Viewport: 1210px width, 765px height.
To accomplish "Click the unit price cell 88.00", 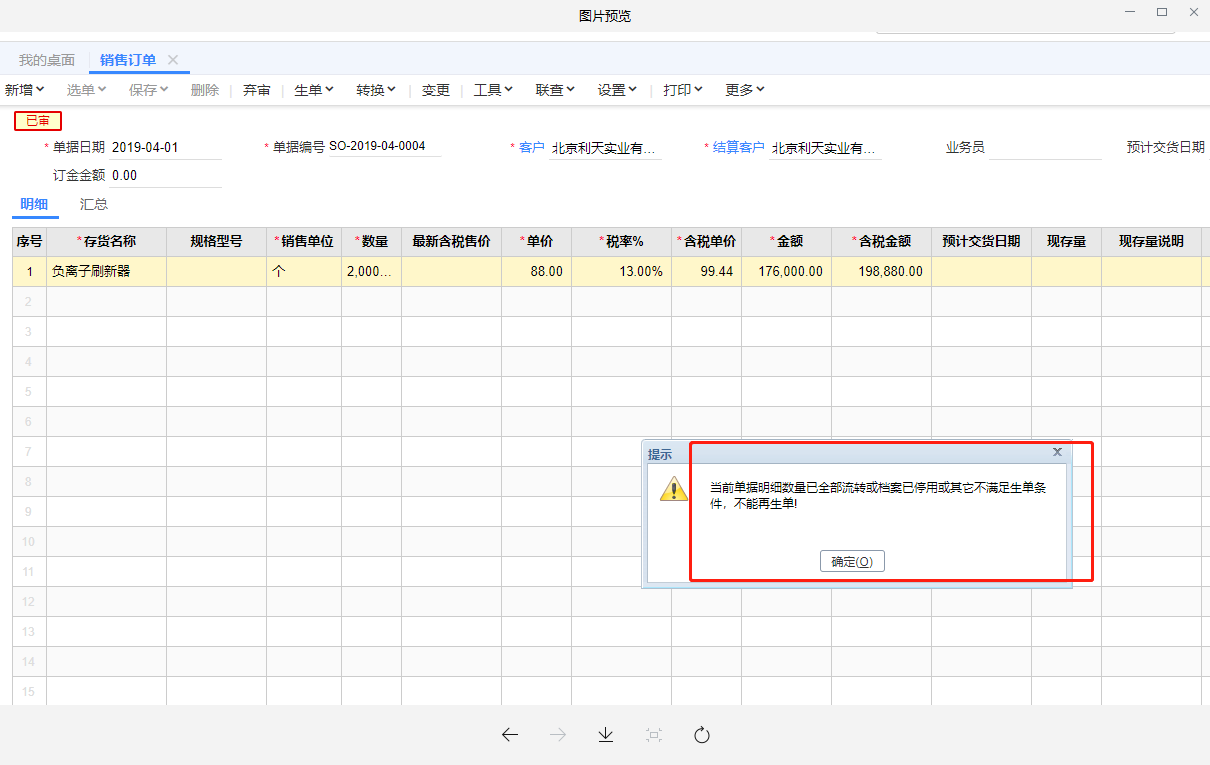I will [536, 271].
